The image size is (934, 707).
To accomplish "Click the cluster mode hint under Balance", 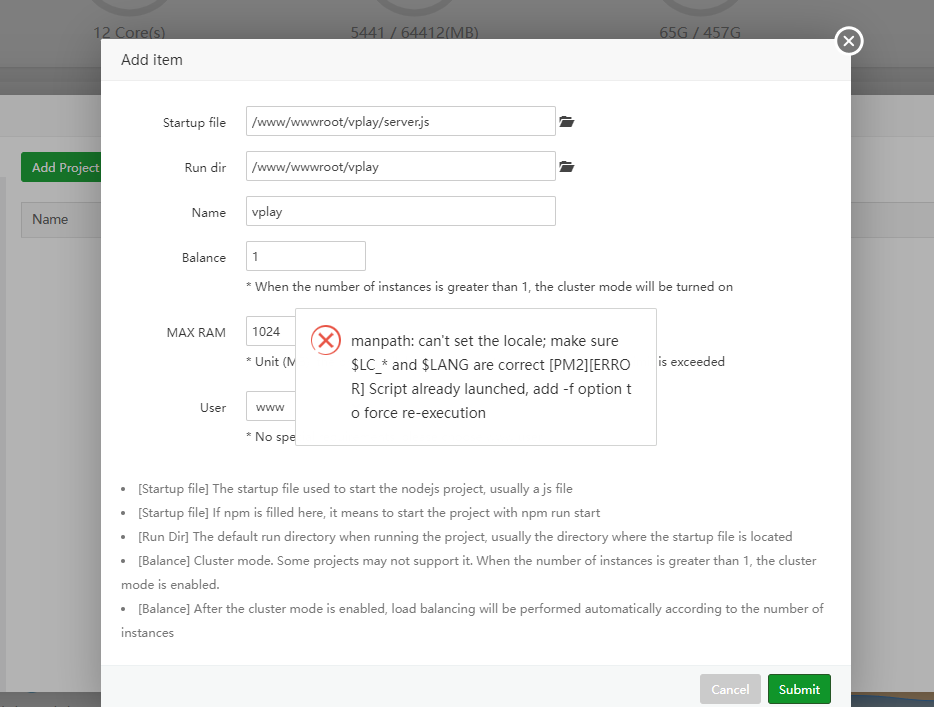I will click(489, 287).
